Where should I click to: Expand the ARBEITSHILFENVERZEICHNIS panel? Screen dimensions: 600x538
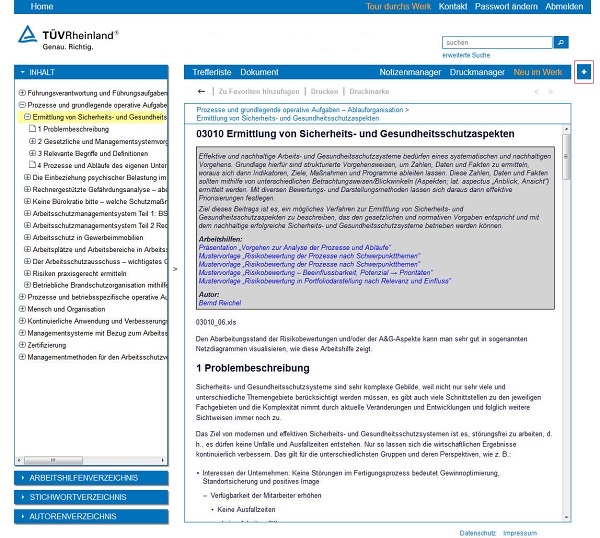(x=91, y=478)
